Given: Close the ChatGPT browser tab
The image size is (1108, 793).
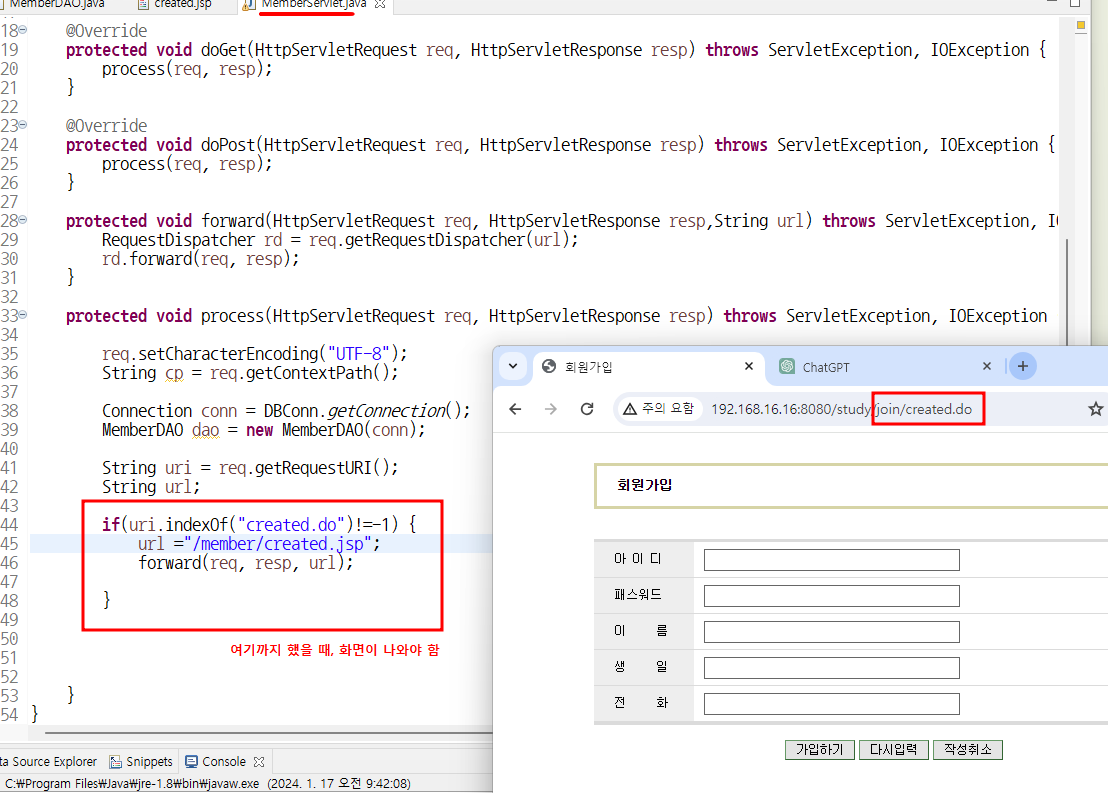Looking at the screenshot, I should pos(986,366).
